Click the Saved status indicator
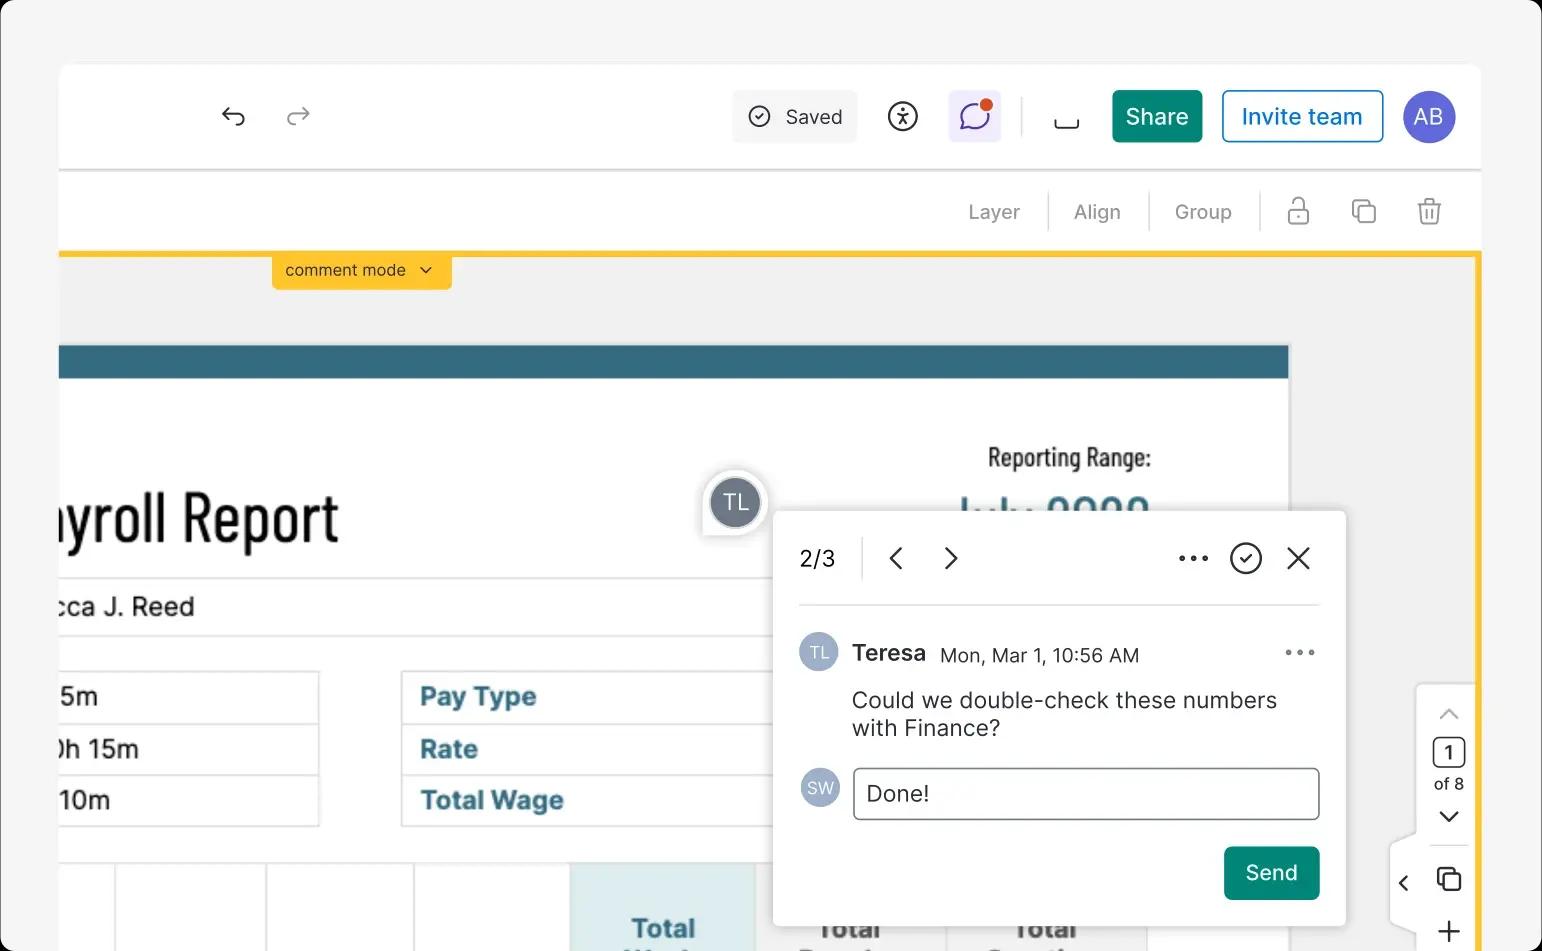 pyautogui.click(x=795, y=117)
